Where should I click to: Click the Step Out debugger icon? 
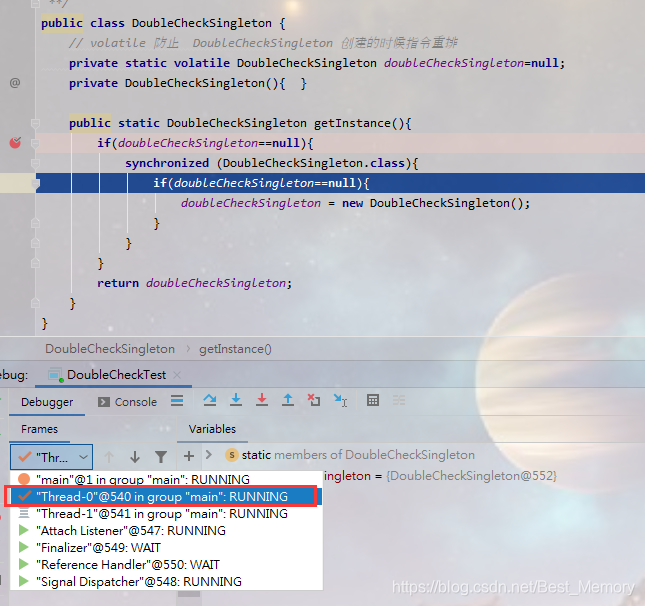coord(288,400)
